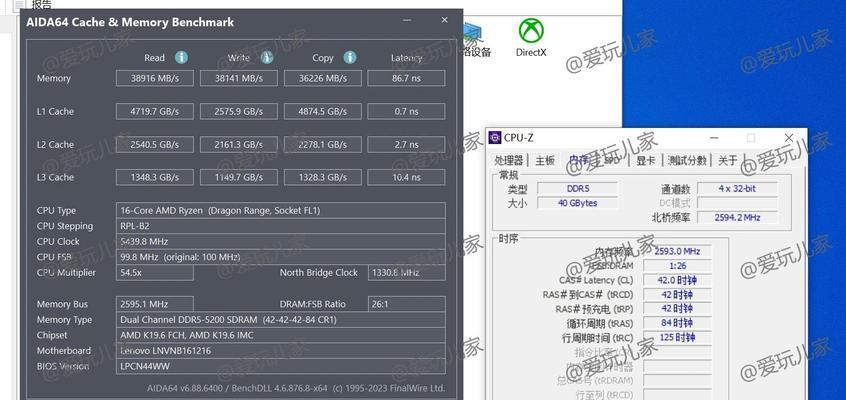The height and width of the screenshot is (400, 846).
Task: Click Memory Type field Dual Channel DDR5-5200
Action: pyautogui.click(x=281, y=320)
